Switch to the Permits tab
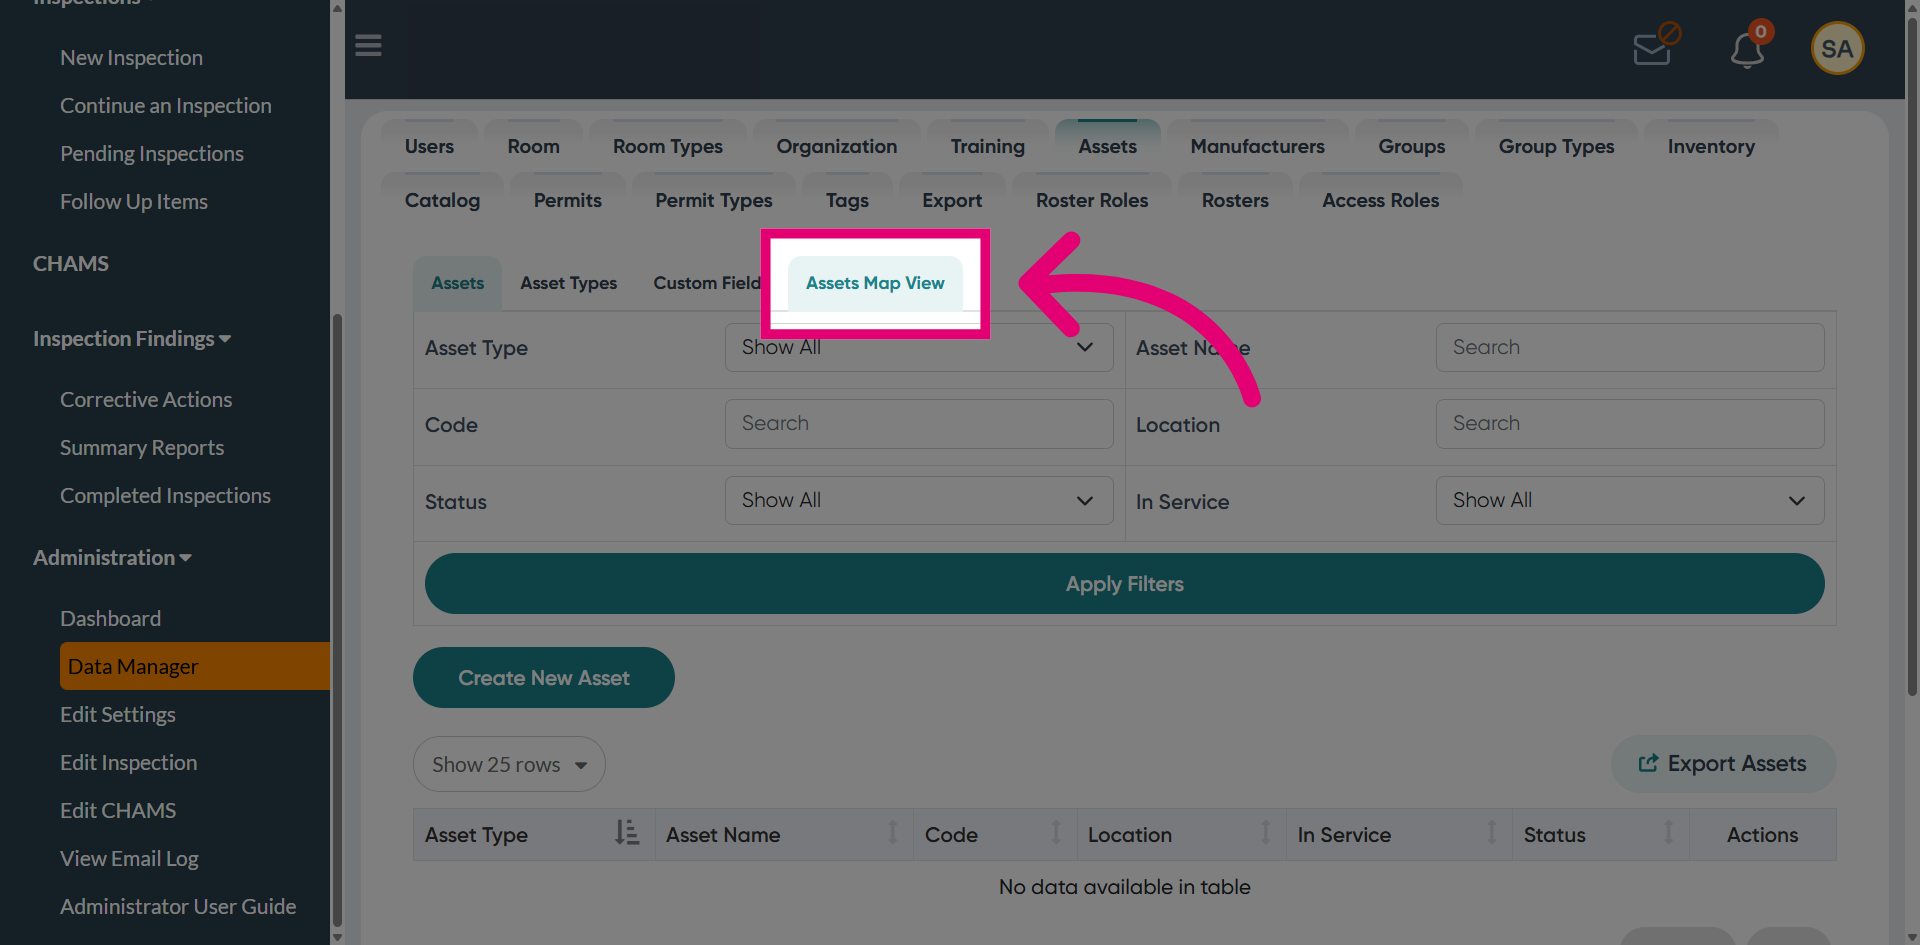The width and height of the screenshot is (1920, 945). (x=567, y=200)
